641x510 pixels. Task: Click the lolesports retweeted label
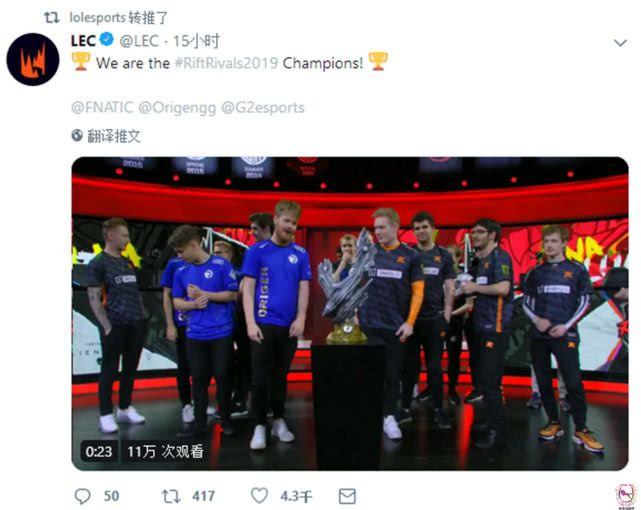pyautogui.click(x=119, y=18)
